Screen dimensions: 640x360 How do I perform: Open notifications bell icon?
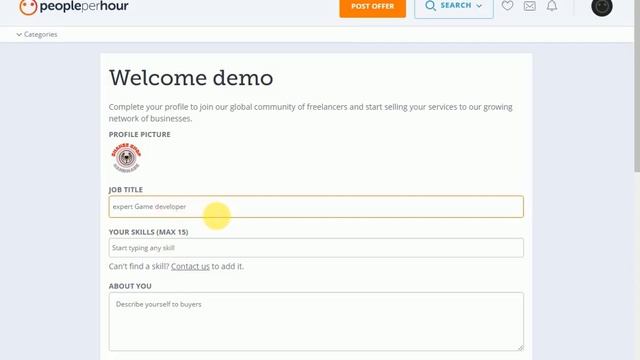[x=552, y=6]
